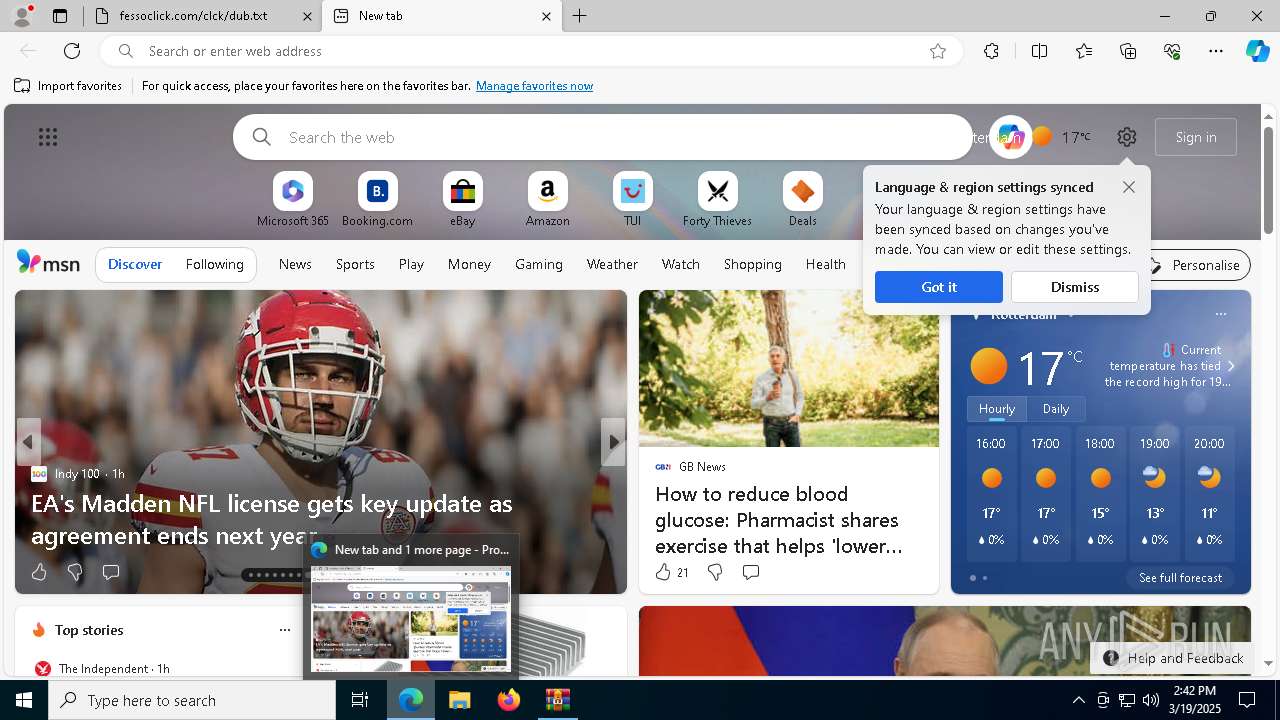Open Microsoft 365 shortcut
The width and height of the screenshot is (1280, 720).
pos(292,200)
